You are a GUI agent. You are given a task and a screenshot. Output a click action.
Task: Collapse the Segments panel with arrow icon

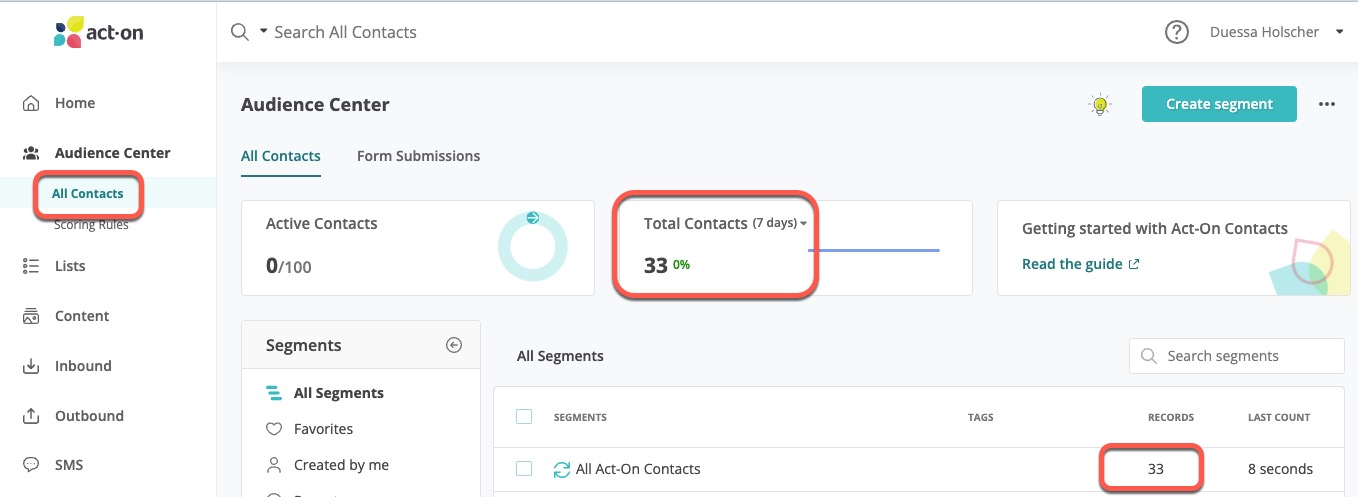pyautogui.click(x=454, y=345)
